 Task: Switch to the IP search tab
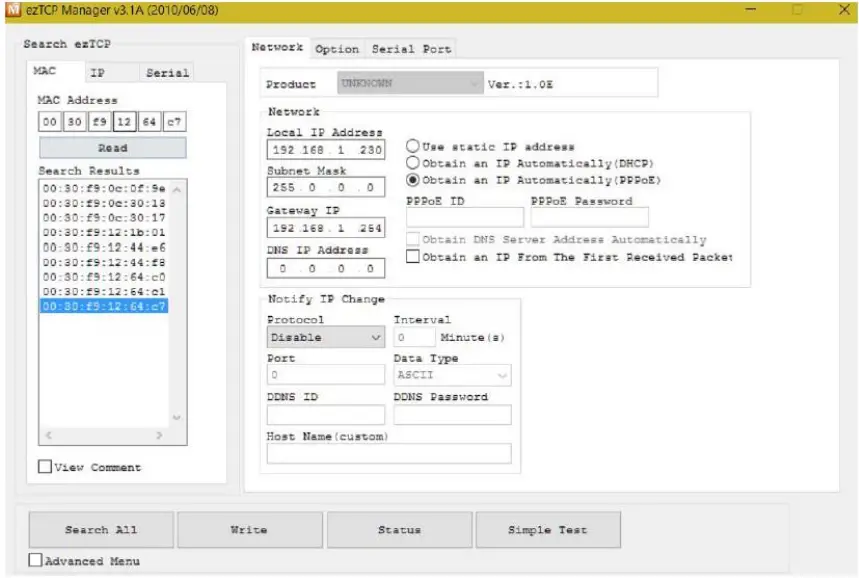97,73
